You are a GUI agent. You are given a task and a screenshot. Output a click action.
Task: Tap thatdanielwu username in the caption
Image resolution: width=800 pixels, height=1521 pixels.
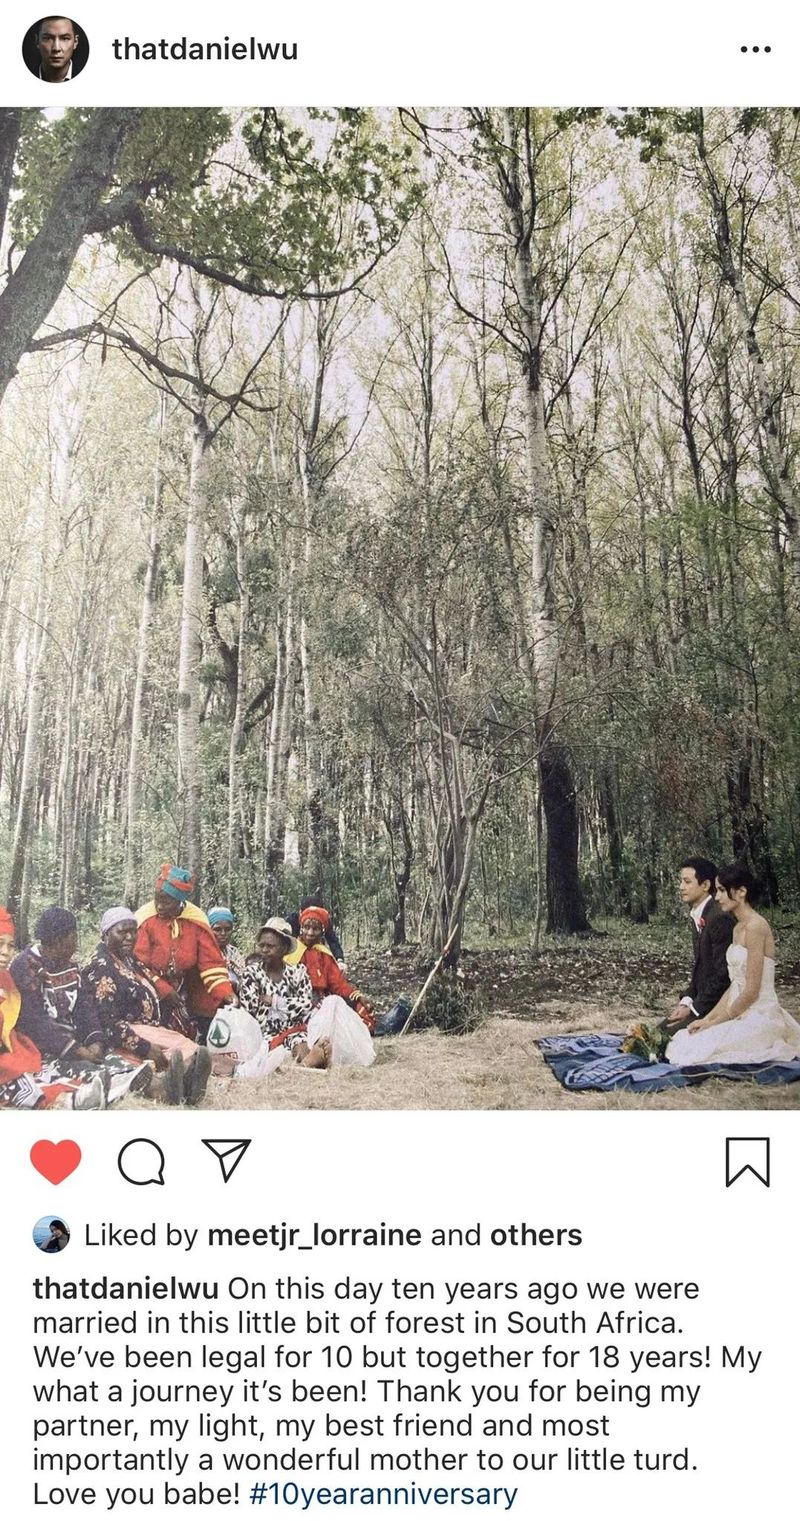[x=127, y=1289]
